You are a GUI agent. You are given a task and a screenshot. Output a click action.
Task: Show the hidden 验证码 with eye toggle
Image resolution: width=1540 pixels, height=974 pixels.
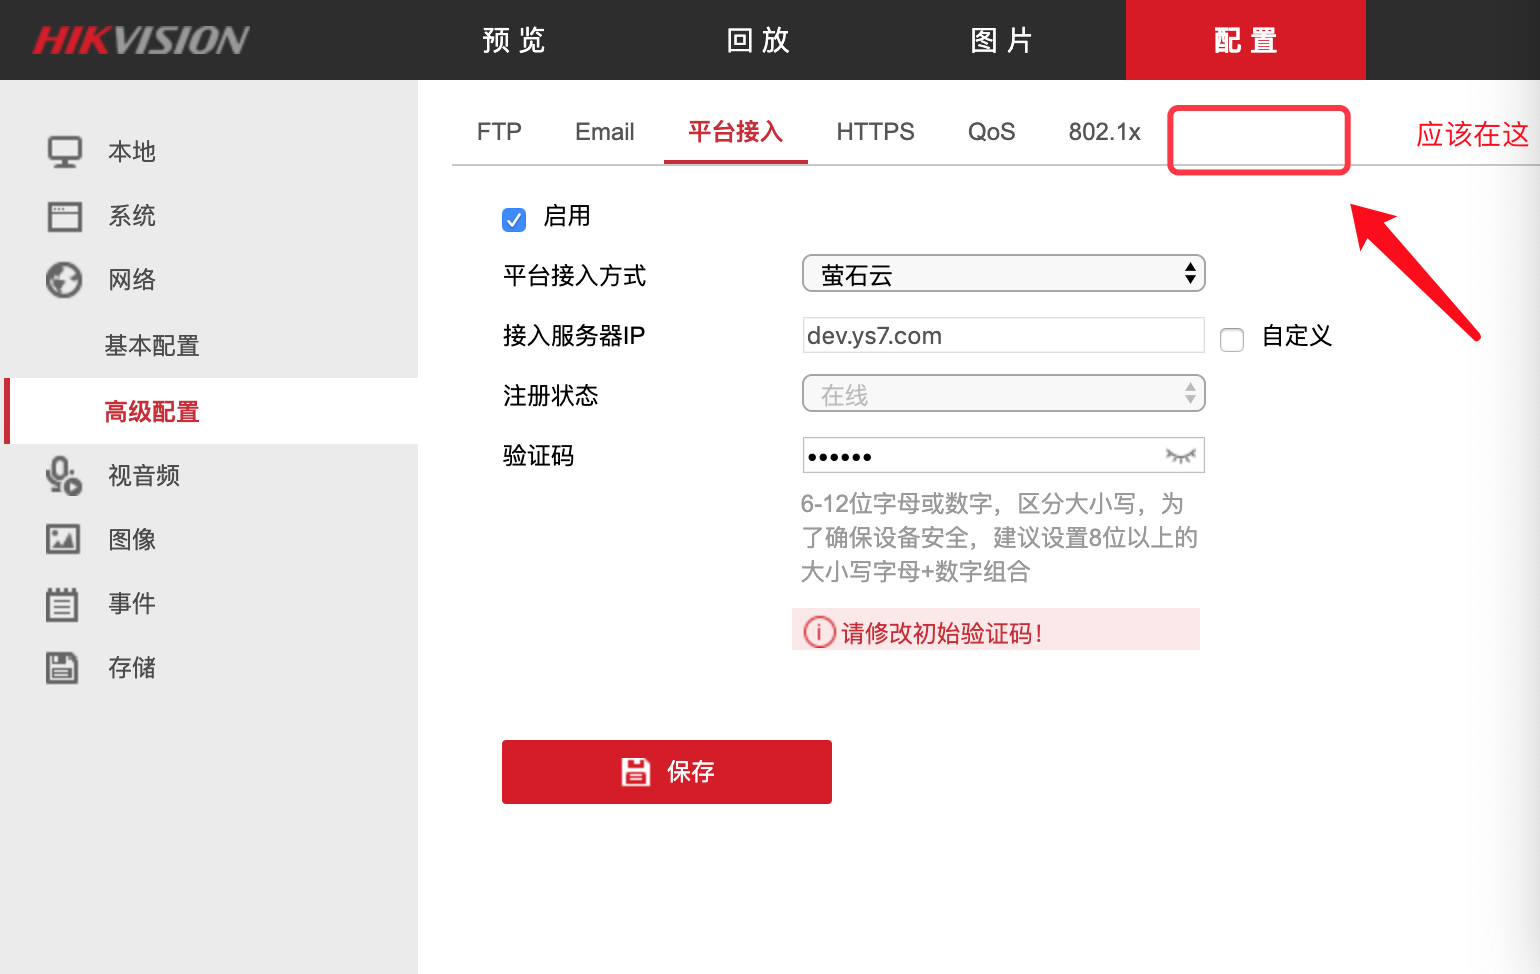[1179, 456]
